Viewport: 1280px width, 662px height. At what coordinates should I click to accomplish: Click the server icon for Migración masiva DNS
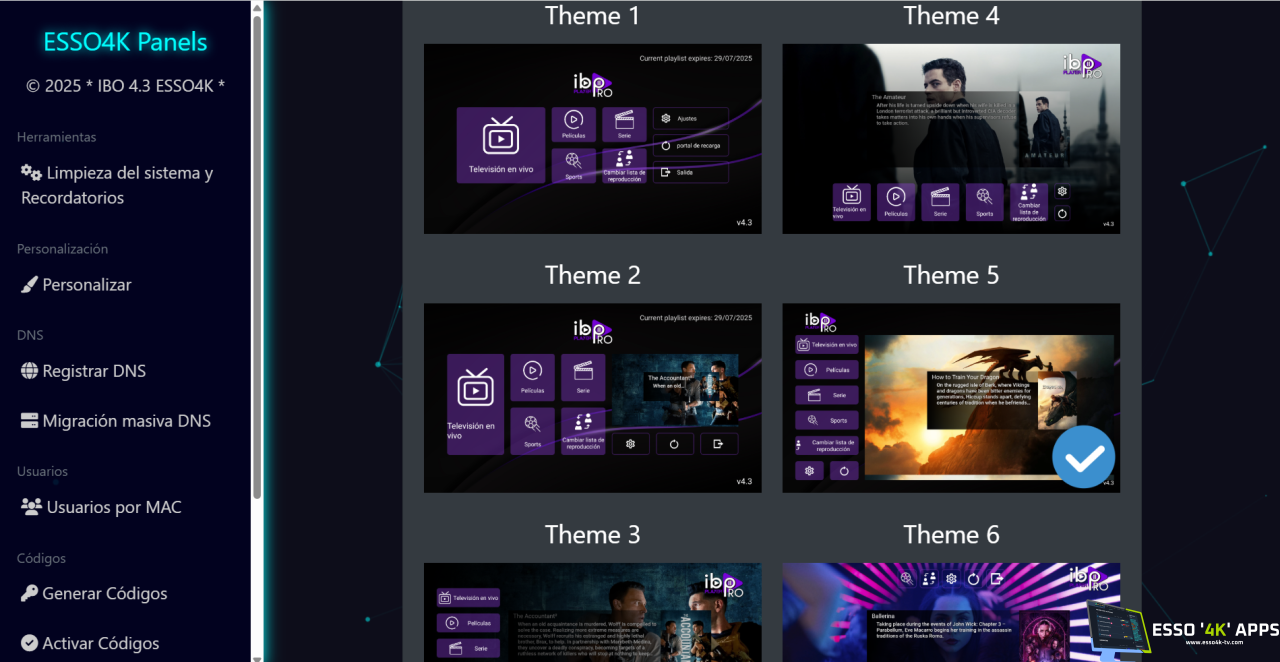pos(29,421)
